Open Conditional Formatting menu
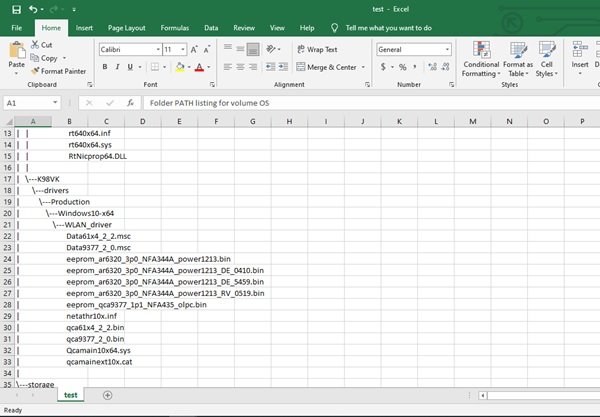 481,59
